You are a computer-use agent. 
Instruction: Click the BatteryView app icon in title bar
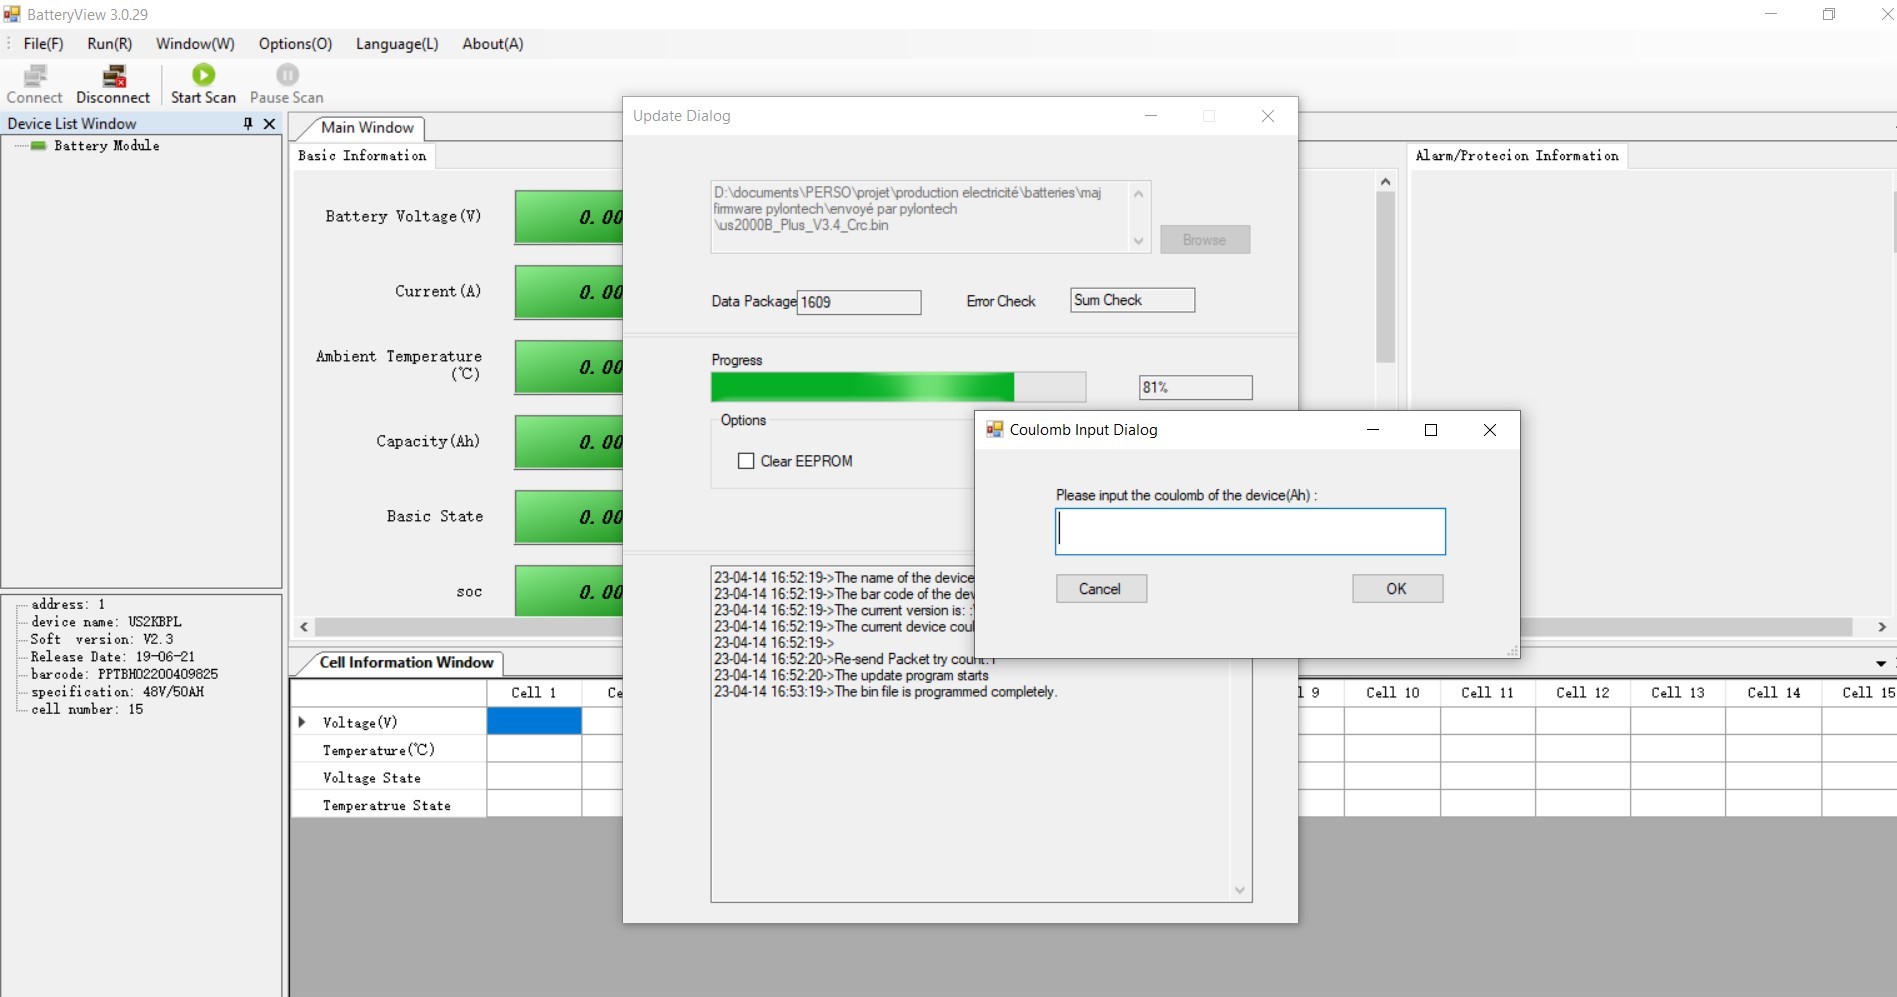coord(12,14)
